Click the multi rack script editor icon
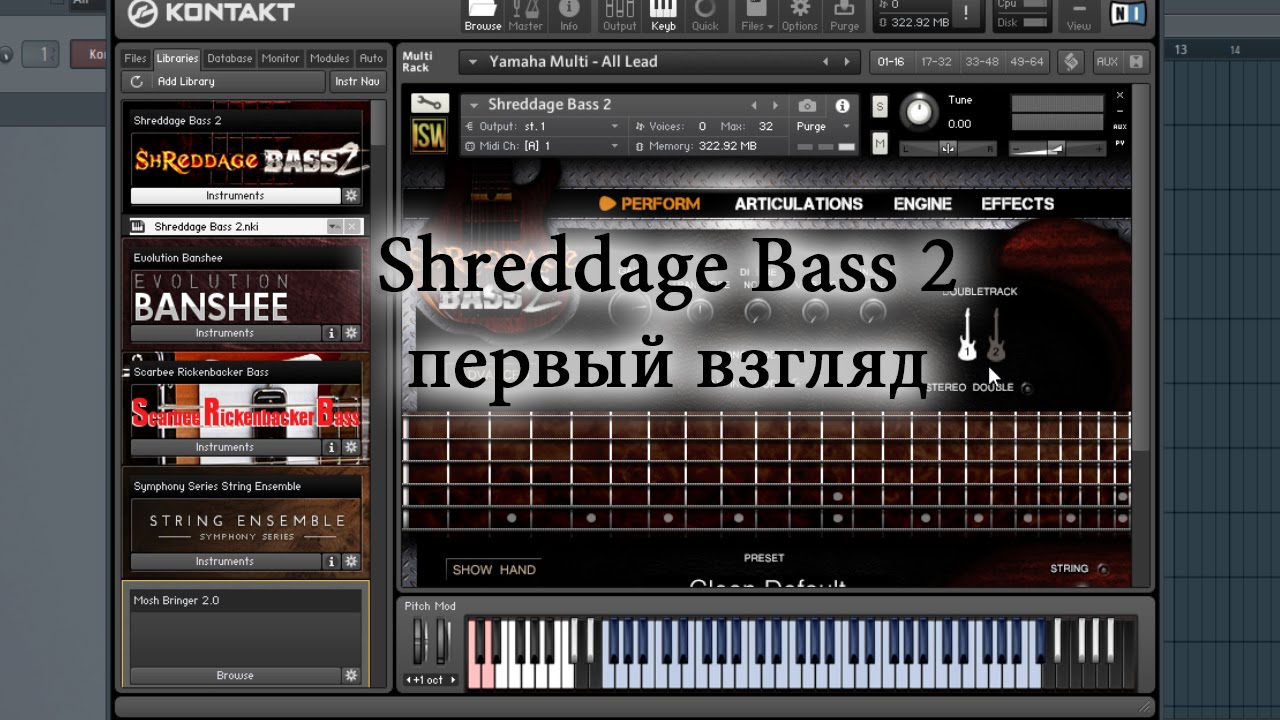Image resolution: width=1280 pixels, height=720 pixels. [1071, 62]
